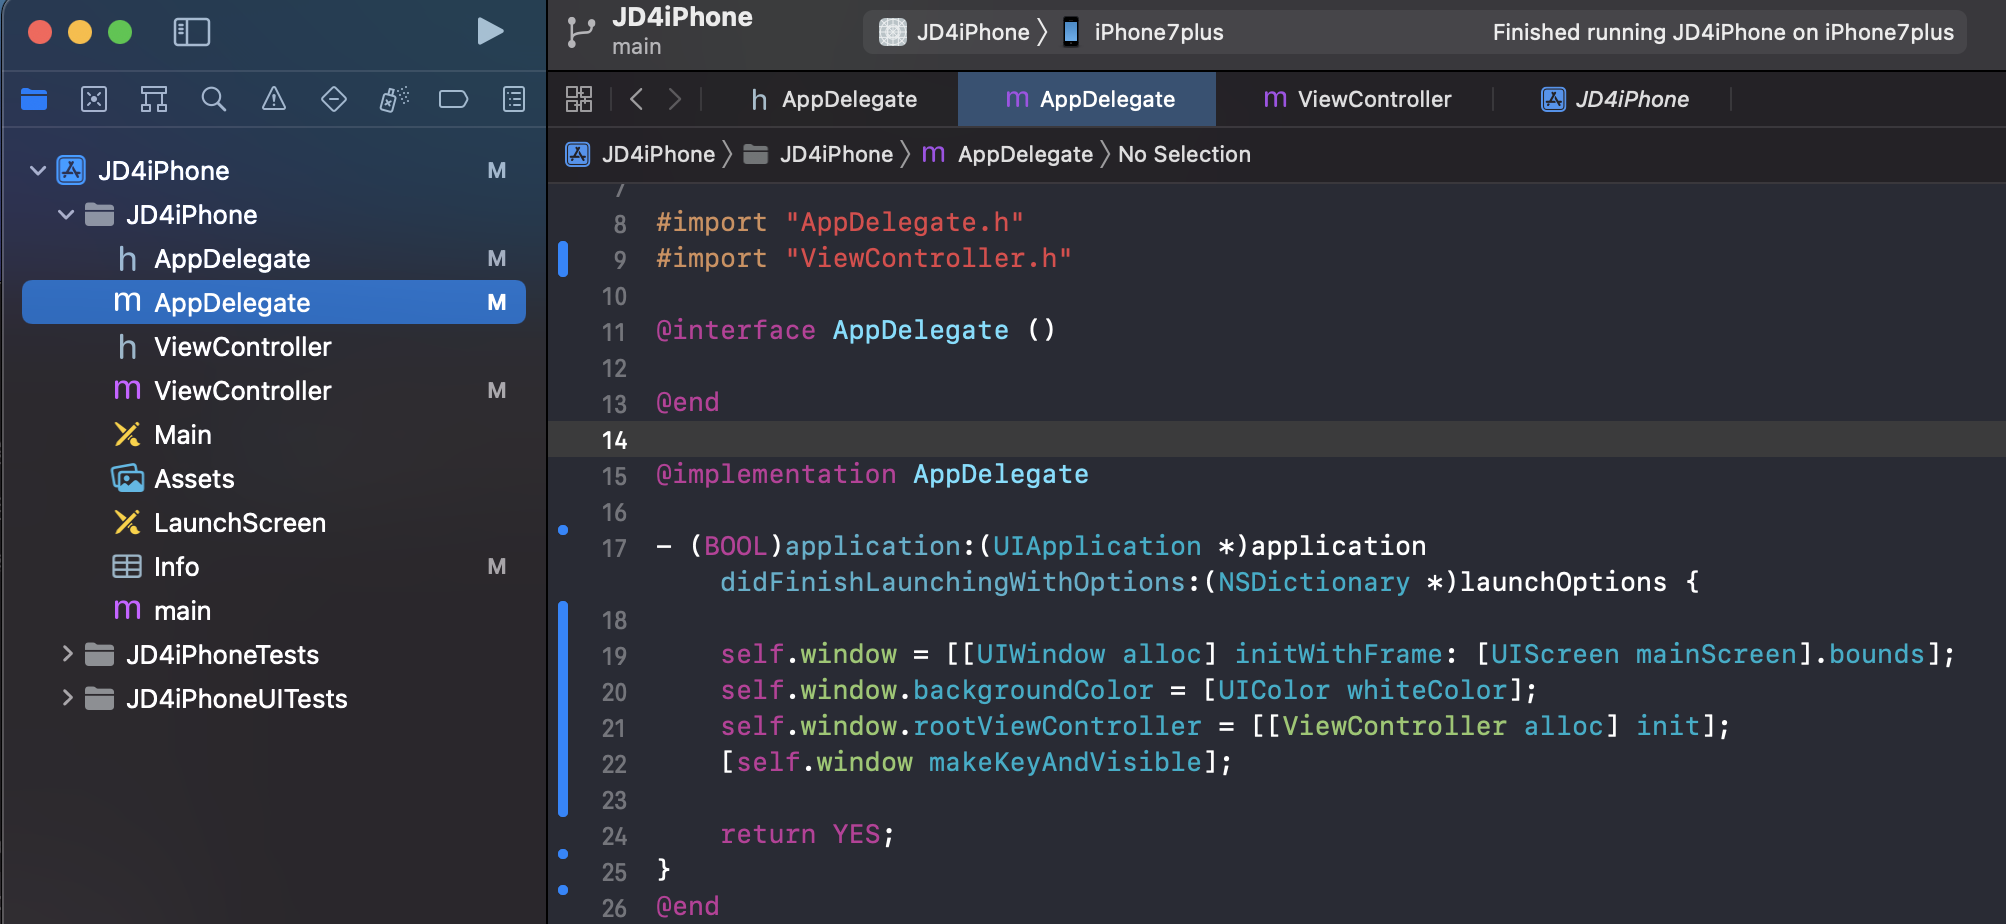The width and height of the screenshot is (2006, 924).
Task: Toggle the navigator sidebar visibility
Action: pos(191,32)
